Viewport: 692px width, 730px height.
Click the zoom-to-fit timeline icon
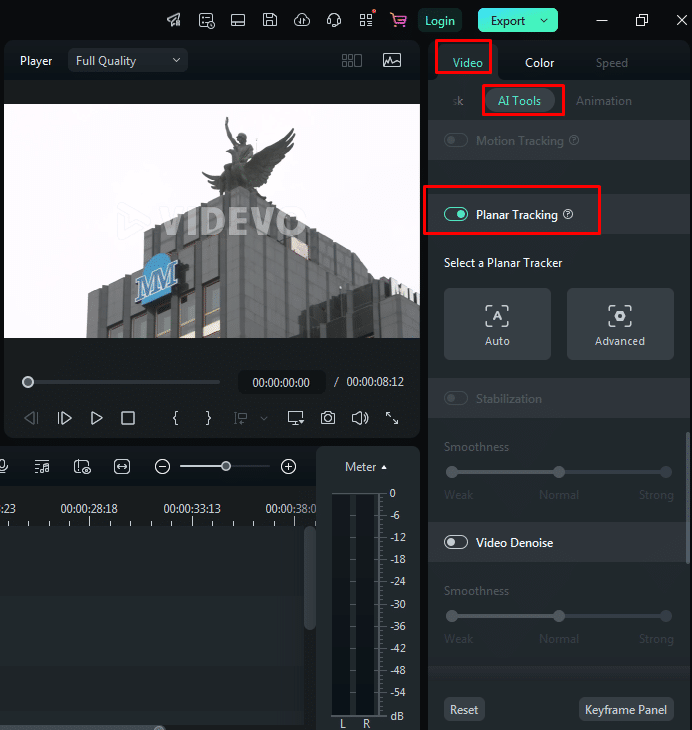(122, 466)
